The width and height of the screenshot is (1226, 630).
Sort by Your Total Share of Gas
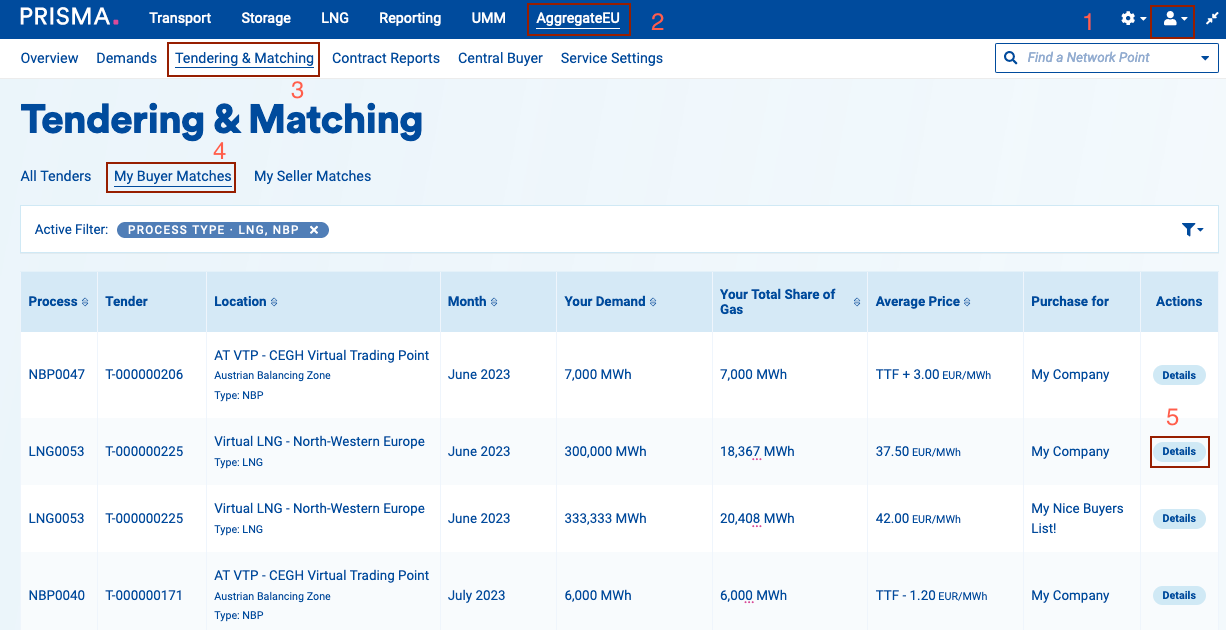coord(856,302)
